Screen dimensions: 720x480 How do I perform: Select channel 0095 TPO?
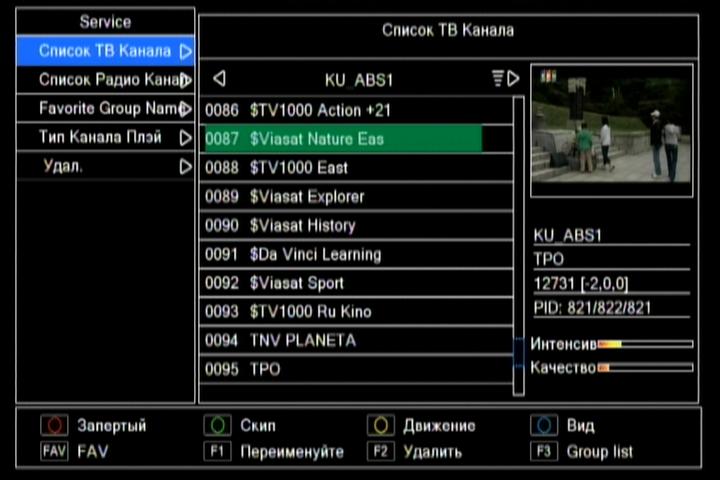point(356,369)
